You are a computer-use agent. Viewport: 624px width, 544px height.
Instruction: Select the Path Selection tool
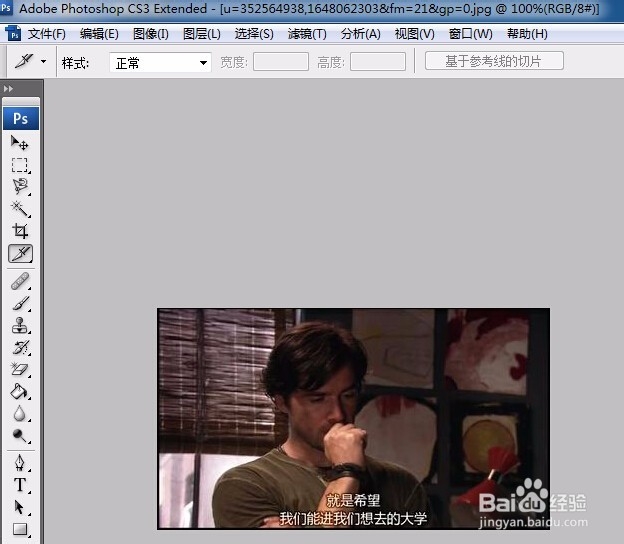pos(20,507)
